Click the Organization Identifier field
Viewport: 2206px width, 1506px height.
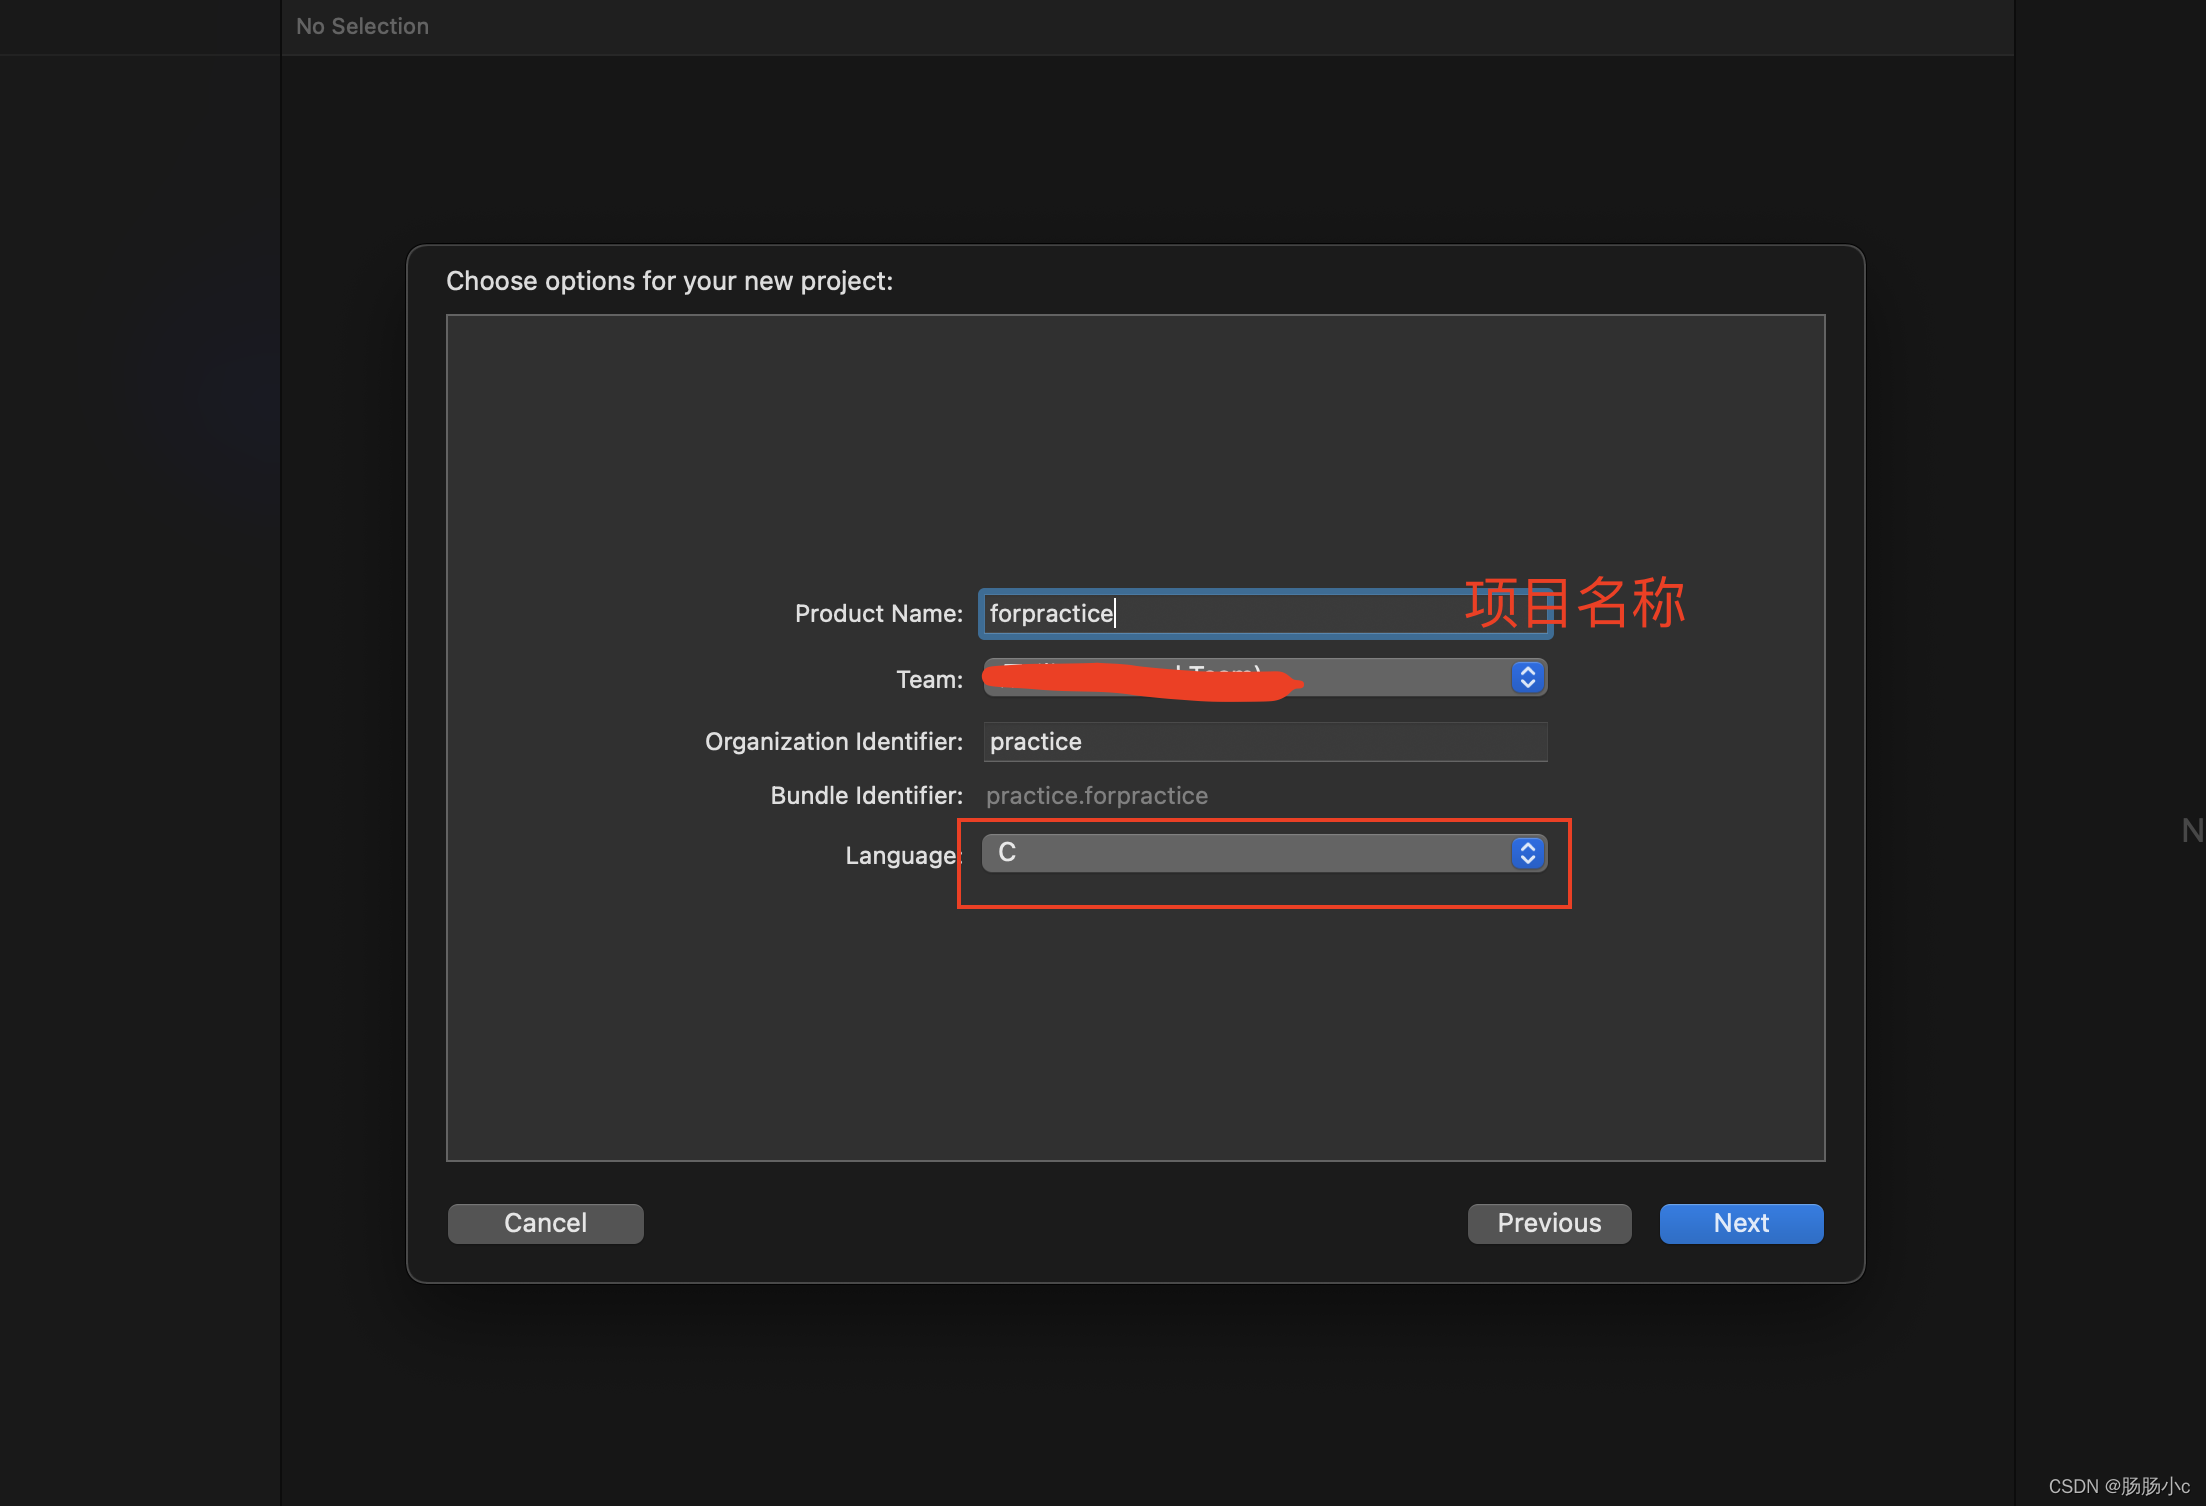click(x=1262, y=740)
